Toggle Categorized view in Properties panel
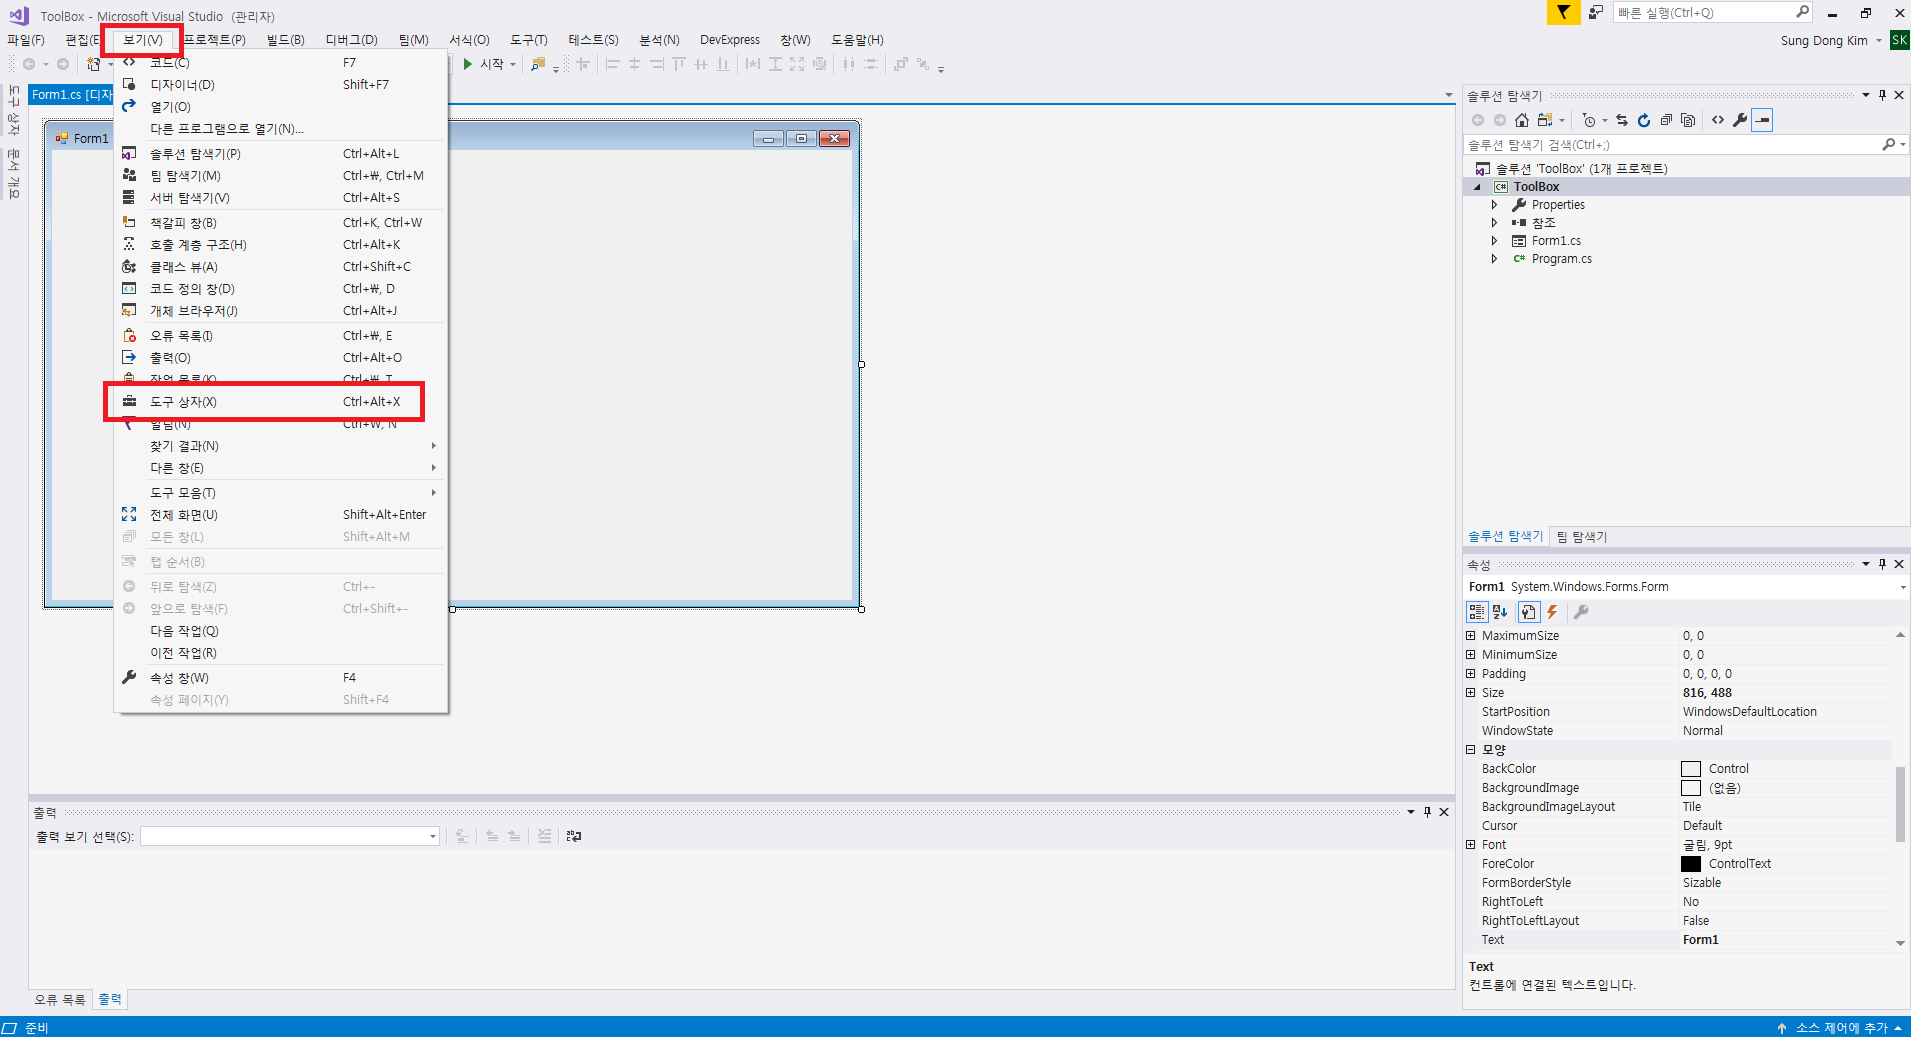Screen dimensions: 1911x1037 [1477, 612]
